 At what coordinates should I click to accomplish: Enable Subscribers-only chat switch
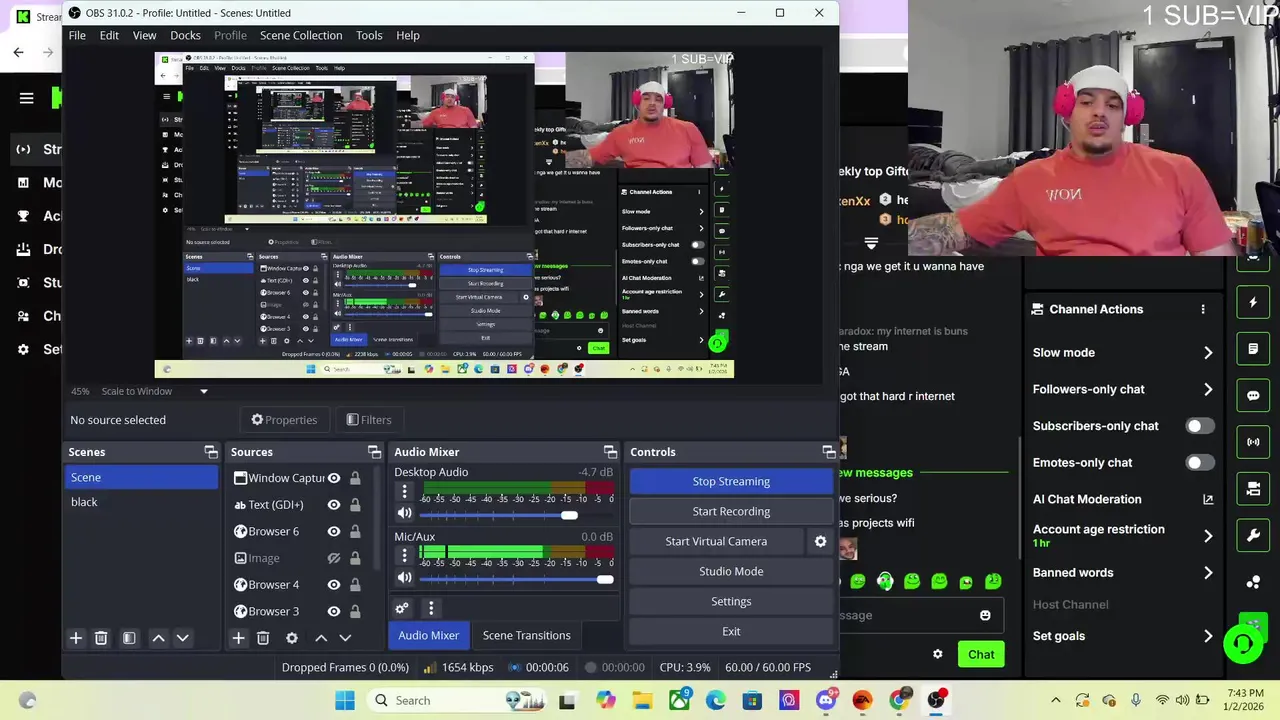pyautogui.click(x=1199, y=426)
